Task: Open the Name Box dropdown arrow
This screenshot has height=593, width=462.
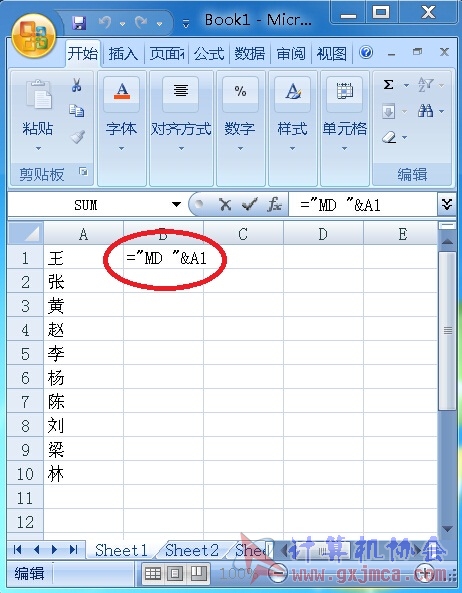Action: click(x=176, y=205)
